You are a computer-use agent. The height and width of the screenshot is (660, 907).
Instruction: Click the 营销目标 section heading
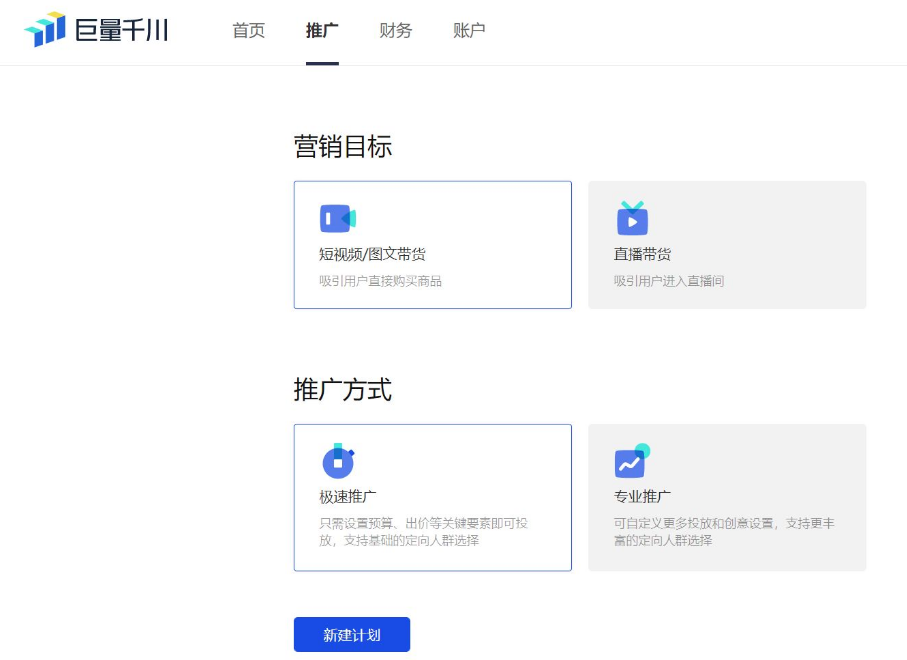[344, 147]
